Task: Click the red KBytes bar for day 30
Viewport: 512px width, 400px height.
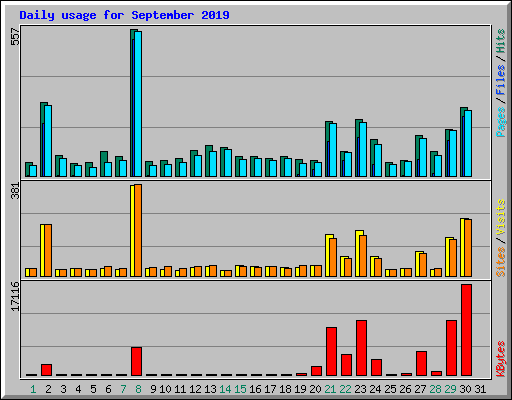Action: 466,330
